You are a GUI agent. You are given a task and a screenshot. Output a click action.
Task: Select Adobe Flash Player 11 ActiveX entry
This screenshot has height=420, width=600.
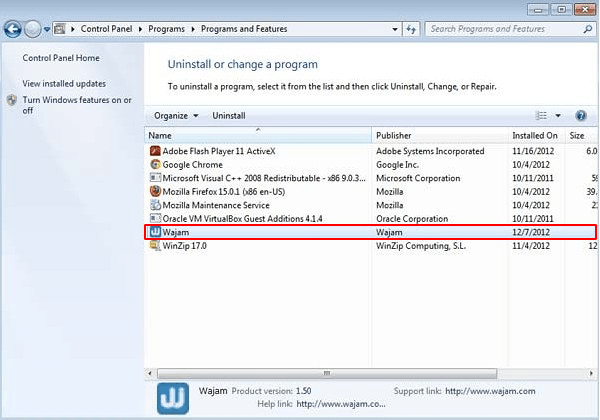point(219,151)
